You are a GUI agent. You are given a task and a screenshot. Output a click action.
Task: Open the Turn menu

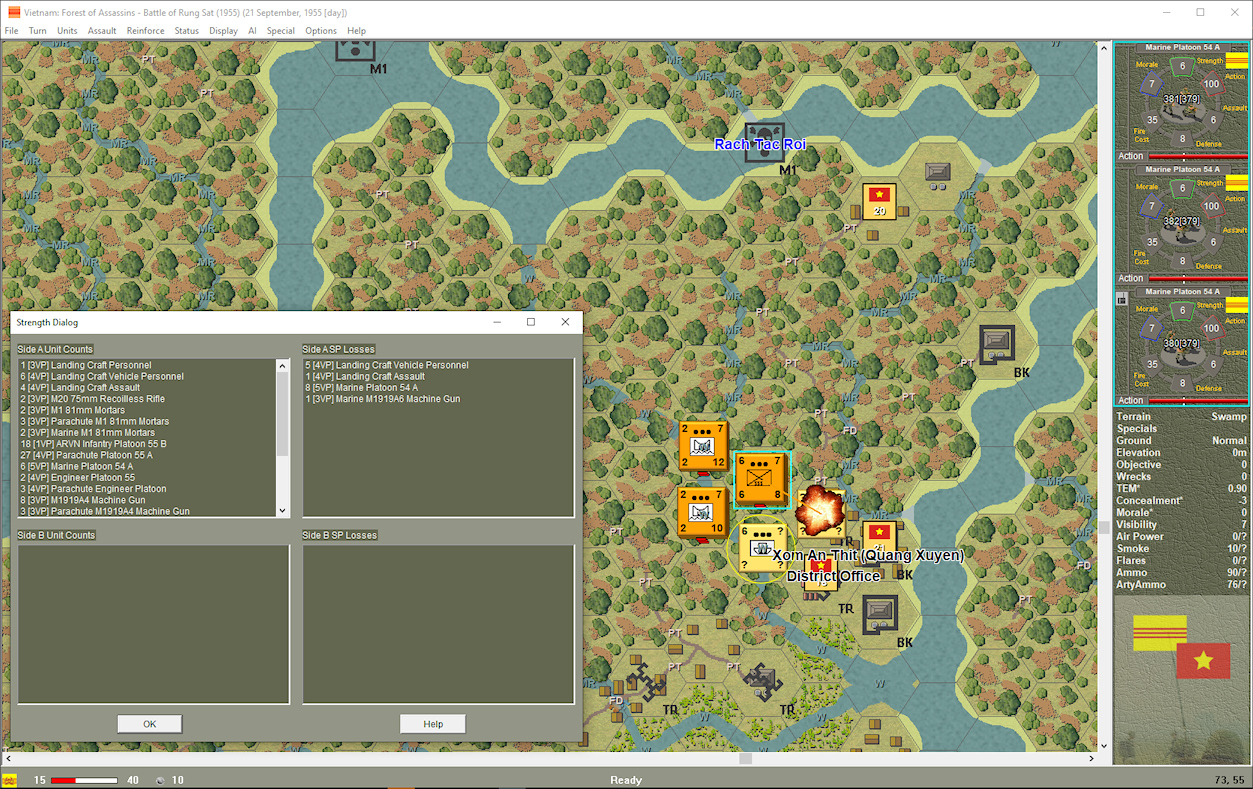click(x=38, y=31)
